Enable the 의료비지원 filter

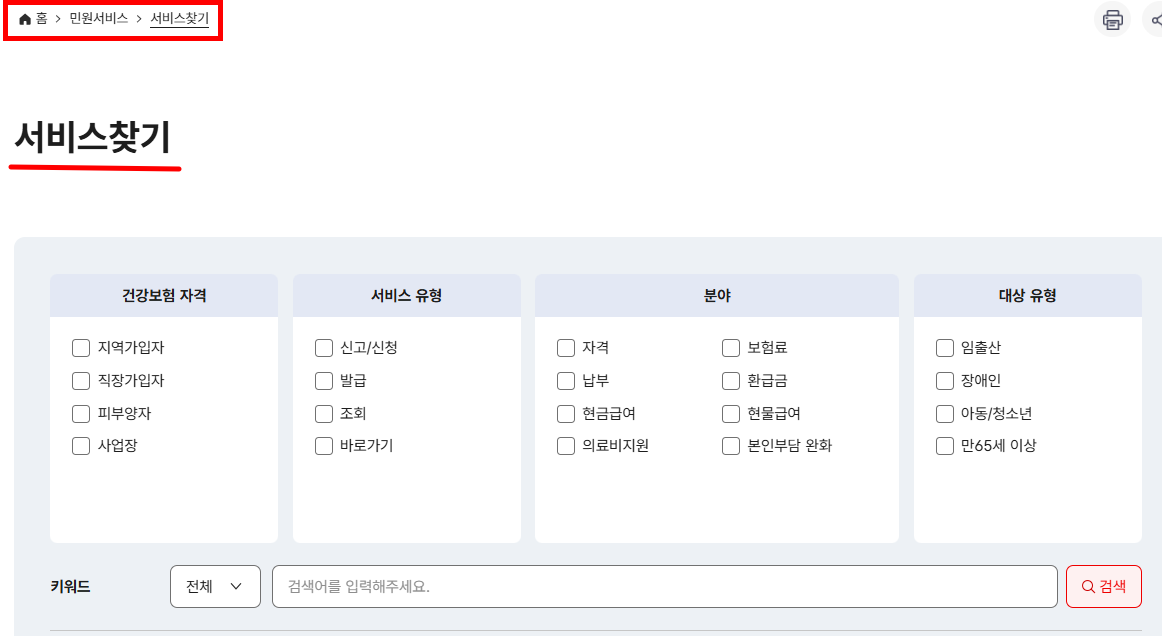tap(565, 446)
